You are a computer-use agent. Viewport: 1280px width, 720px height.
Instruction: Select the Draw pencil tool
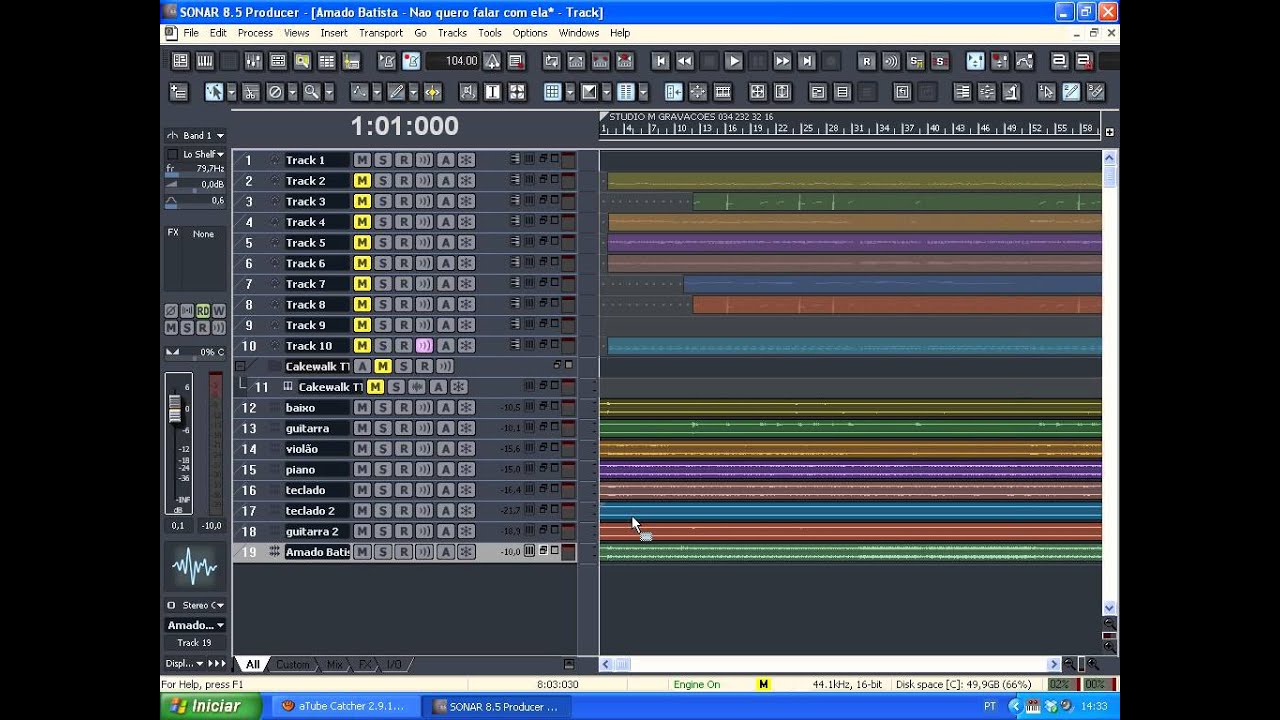coord(396,92)
